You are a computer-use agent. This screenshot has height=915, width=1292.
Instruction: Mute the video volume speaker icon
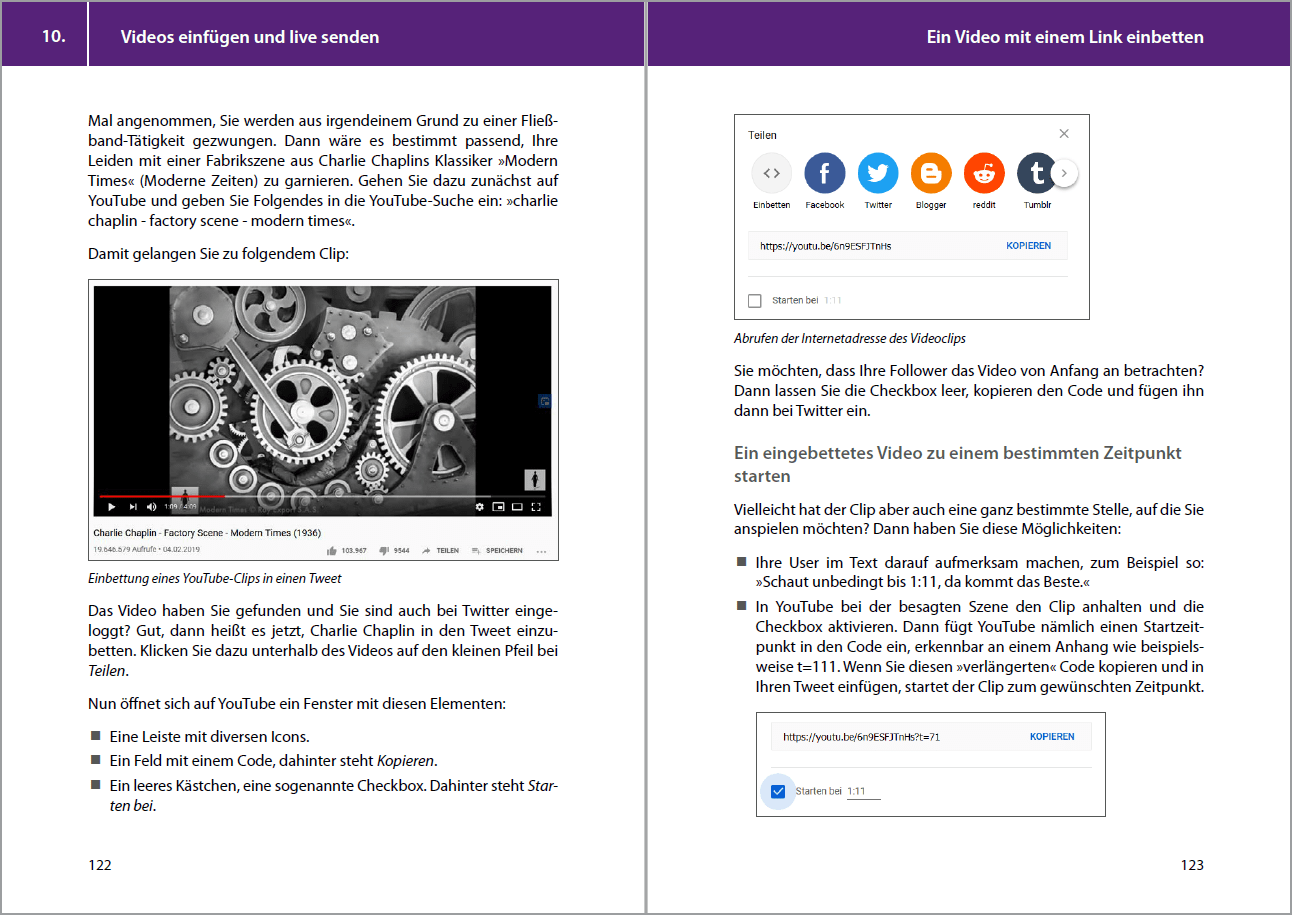click(x=152, y=507)
